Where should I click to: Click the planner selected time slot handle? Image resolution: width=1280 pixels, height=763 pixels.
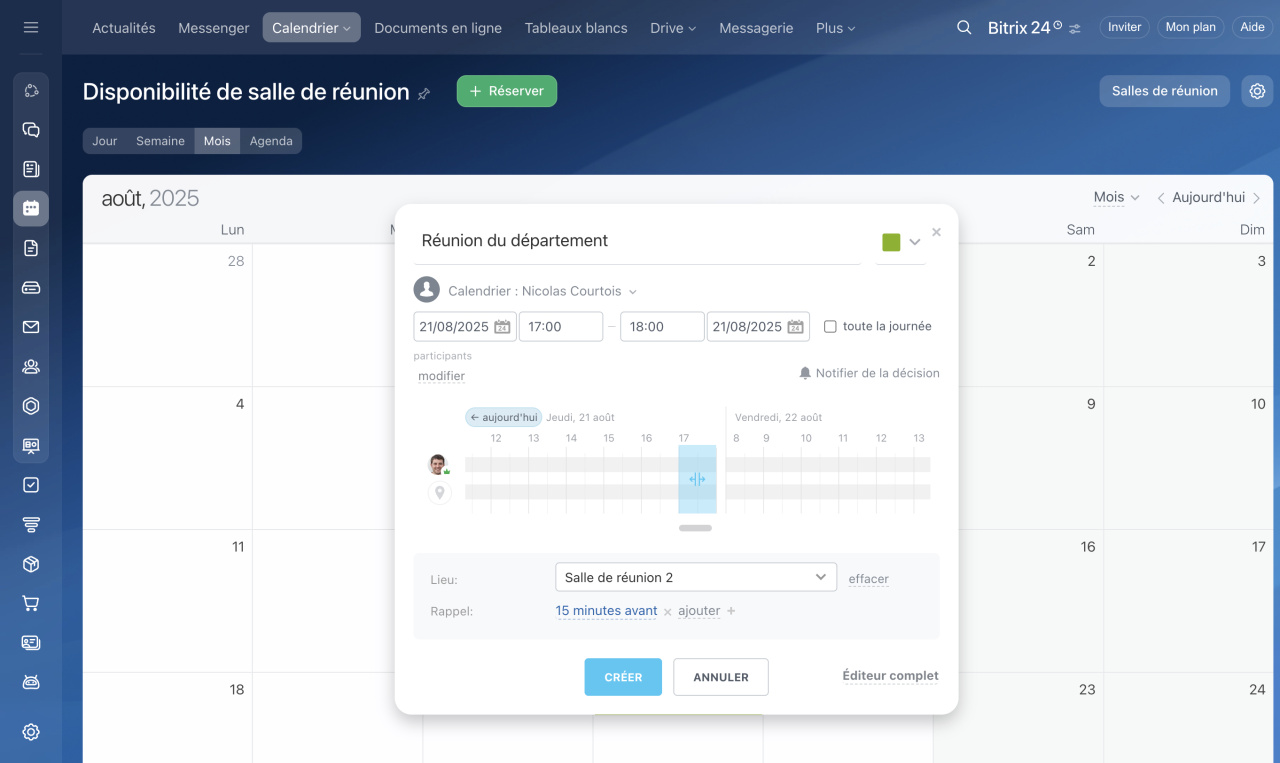click(x=697, y=479)
